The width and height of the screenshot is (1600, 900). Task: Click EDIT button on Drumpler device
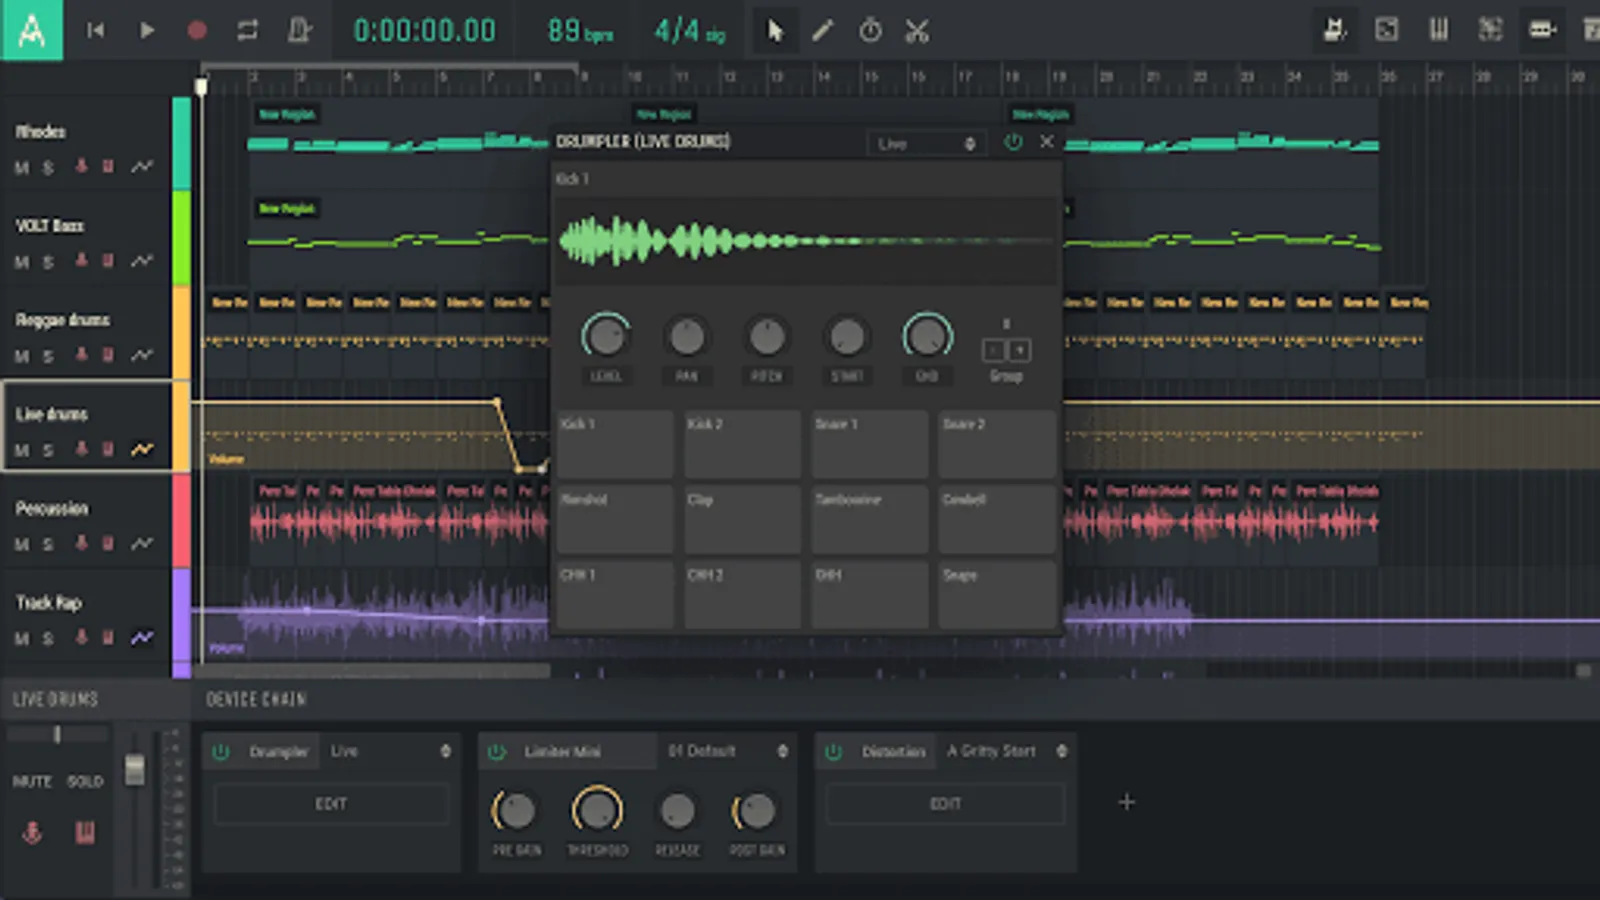coord(331,804)
